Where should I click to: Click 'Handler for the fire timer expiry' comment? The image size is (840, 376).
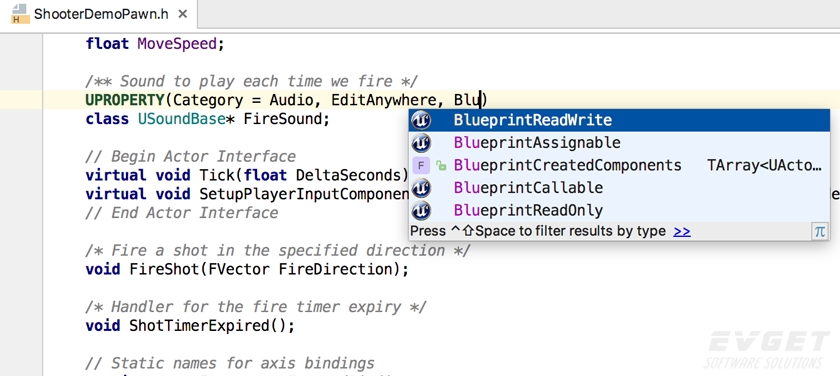click(256, 307)
